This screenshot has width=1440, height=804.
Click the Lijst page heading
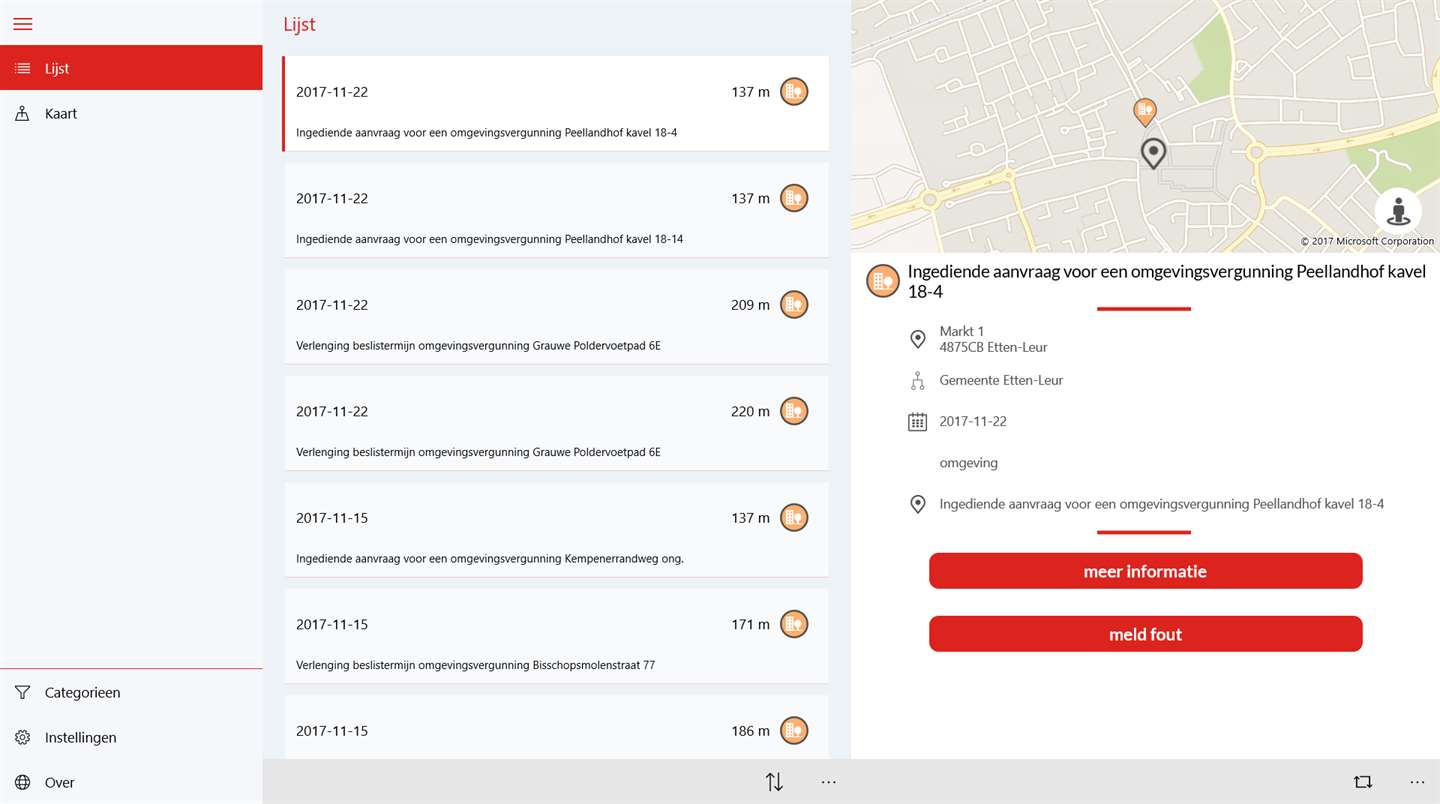pos(299,24)
